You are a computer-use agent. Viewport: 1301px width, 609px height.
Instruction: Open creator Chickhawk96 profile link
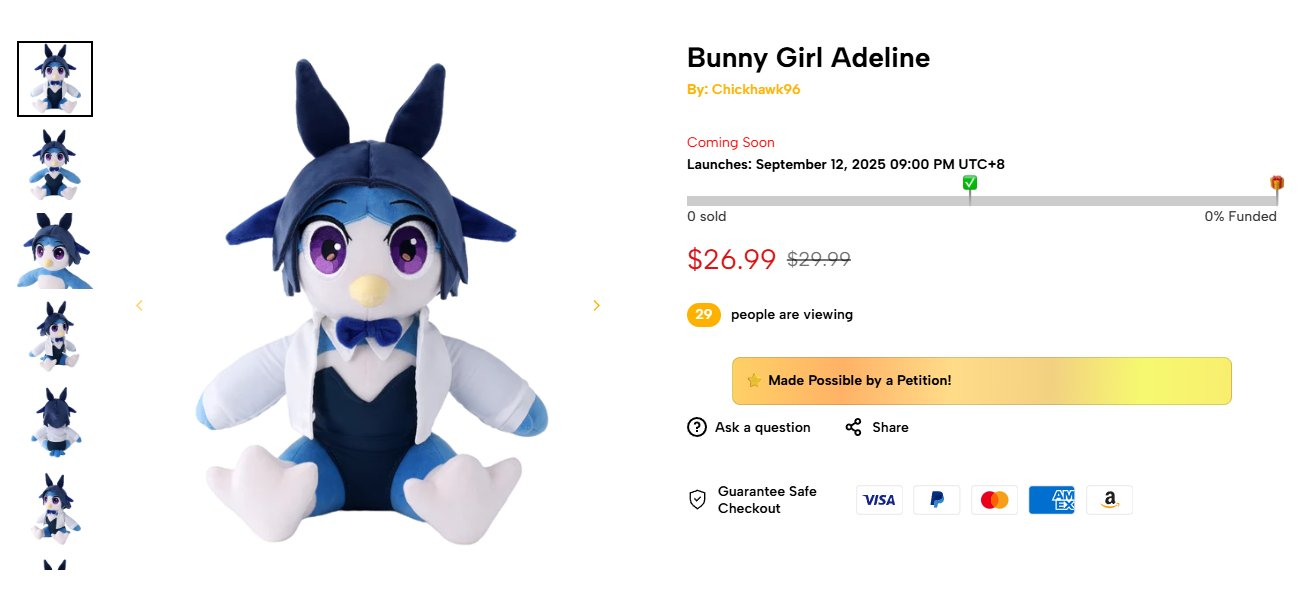(x=755, y=89)
